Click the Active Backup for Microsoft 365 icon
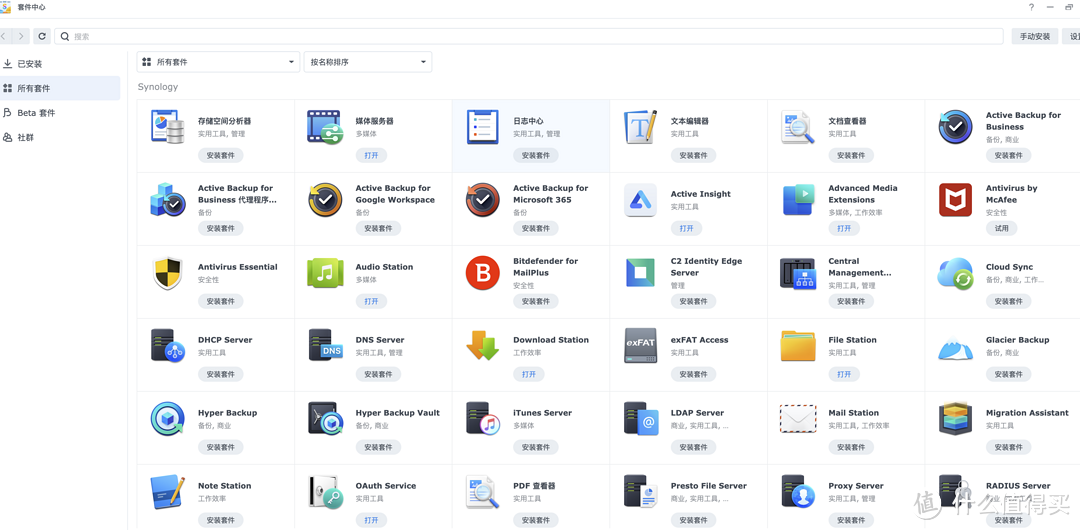 point(482,200)
